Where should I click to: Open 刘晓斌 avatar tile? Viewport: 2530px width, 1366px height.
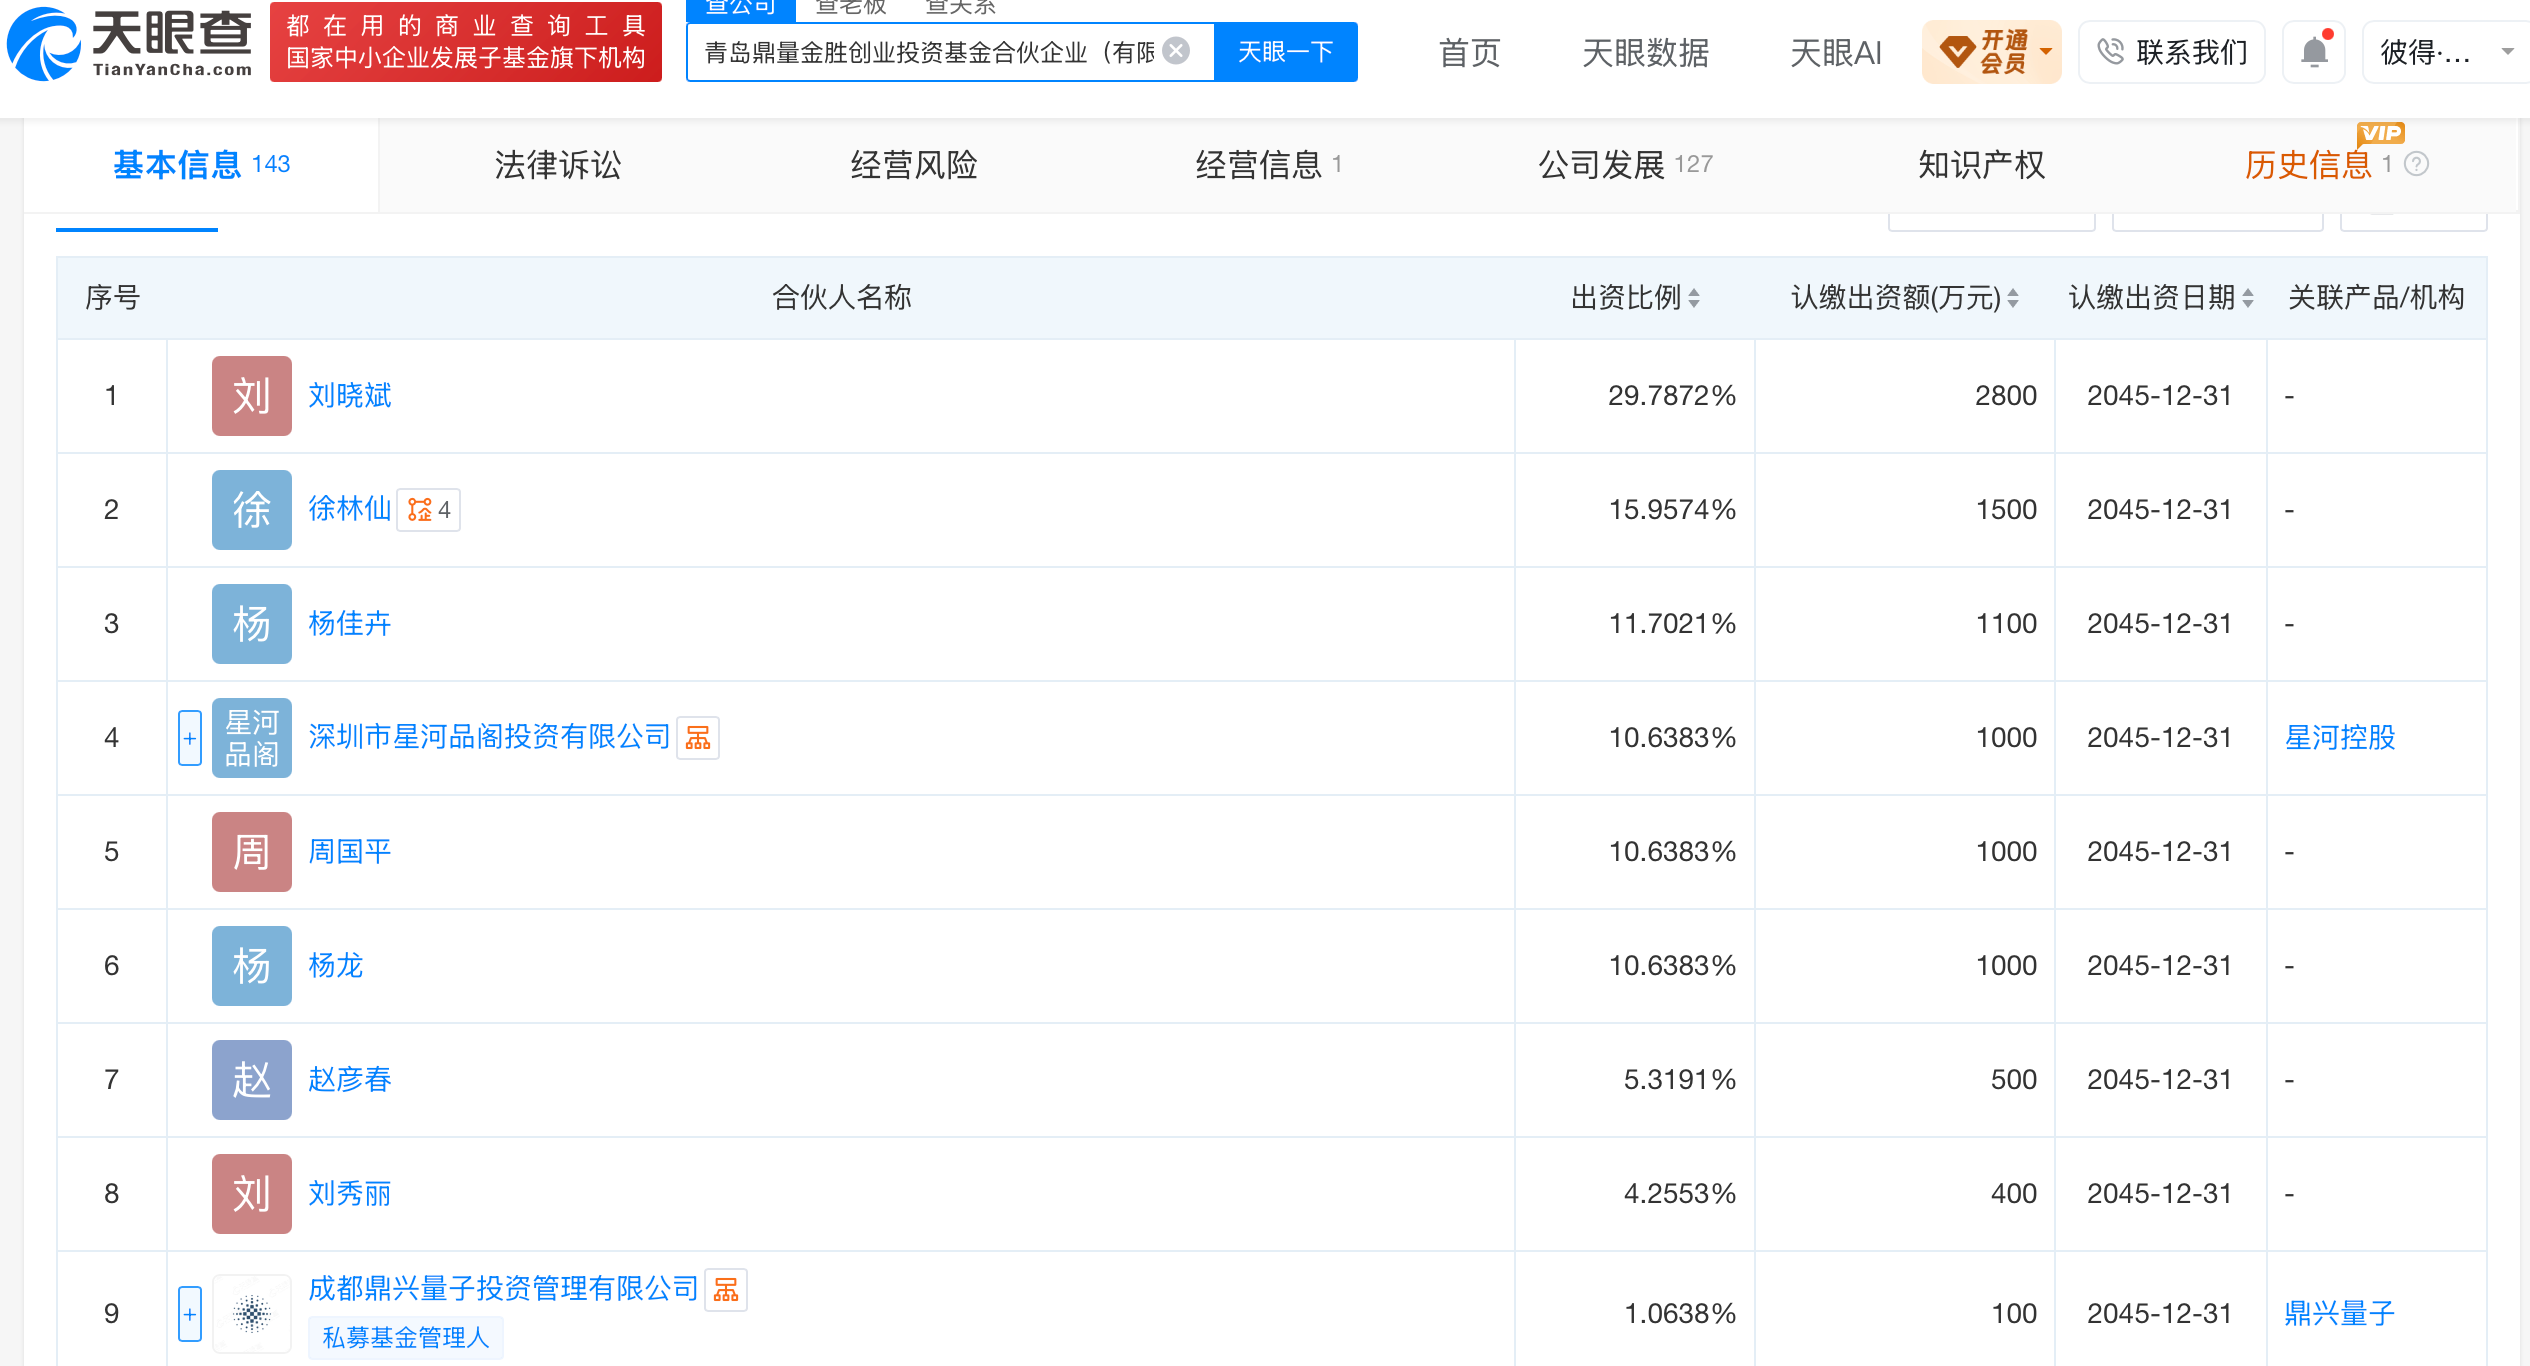click(252, 396)
